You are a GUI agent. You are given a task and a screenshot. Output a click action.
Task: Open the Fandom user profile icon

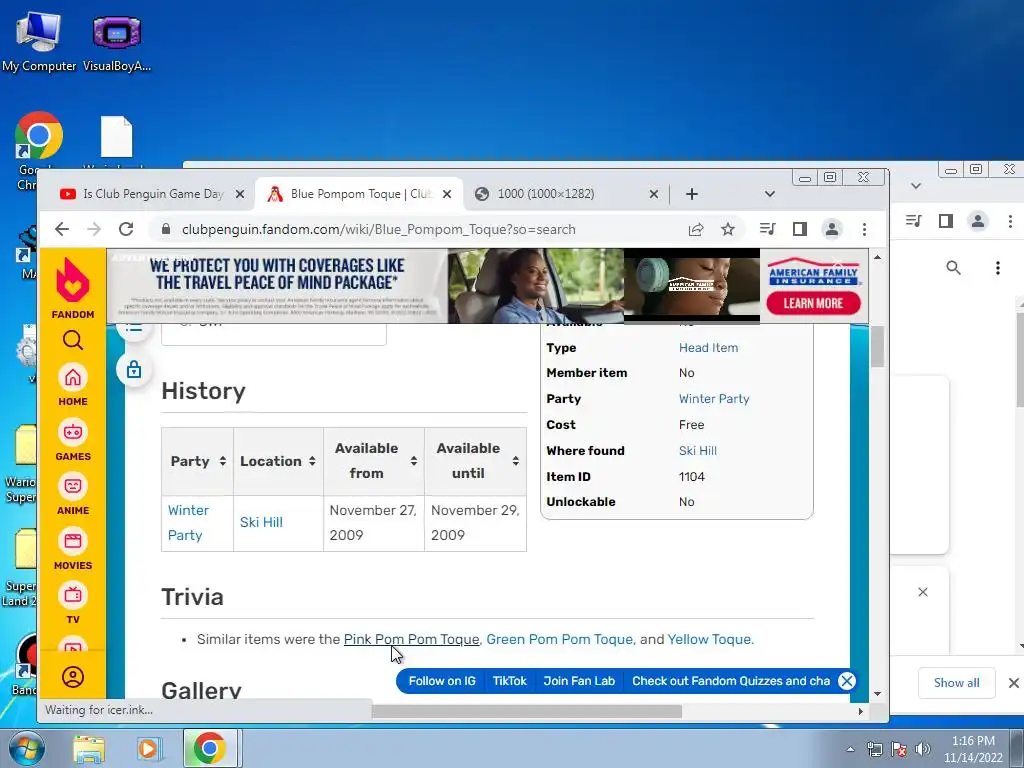pos(72,677)
